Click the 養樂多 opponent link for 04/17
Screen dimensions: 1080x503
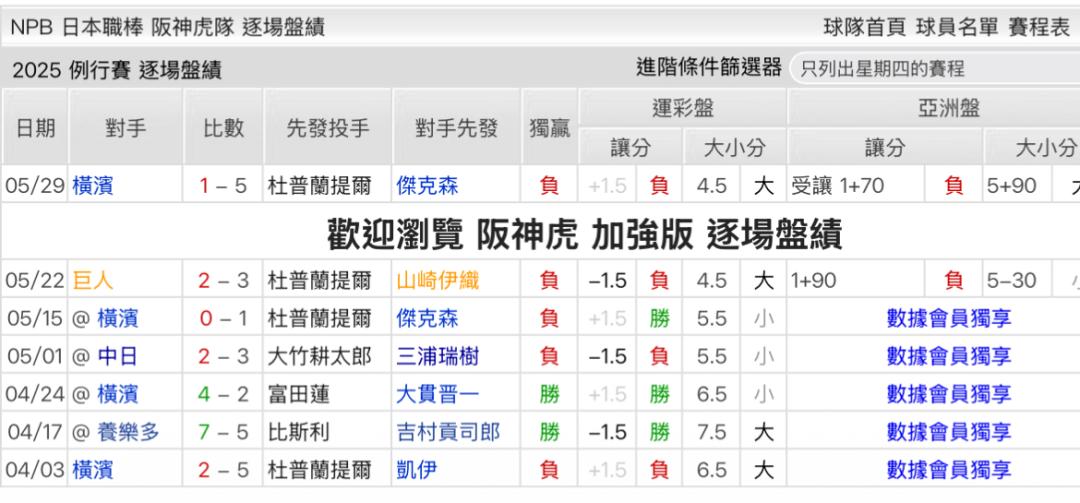coord(128,432)
